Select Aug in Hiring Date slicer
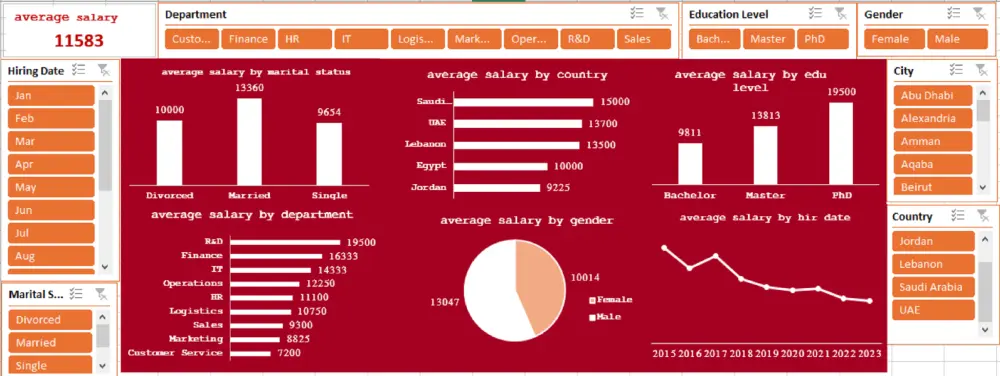 [51, 256]
